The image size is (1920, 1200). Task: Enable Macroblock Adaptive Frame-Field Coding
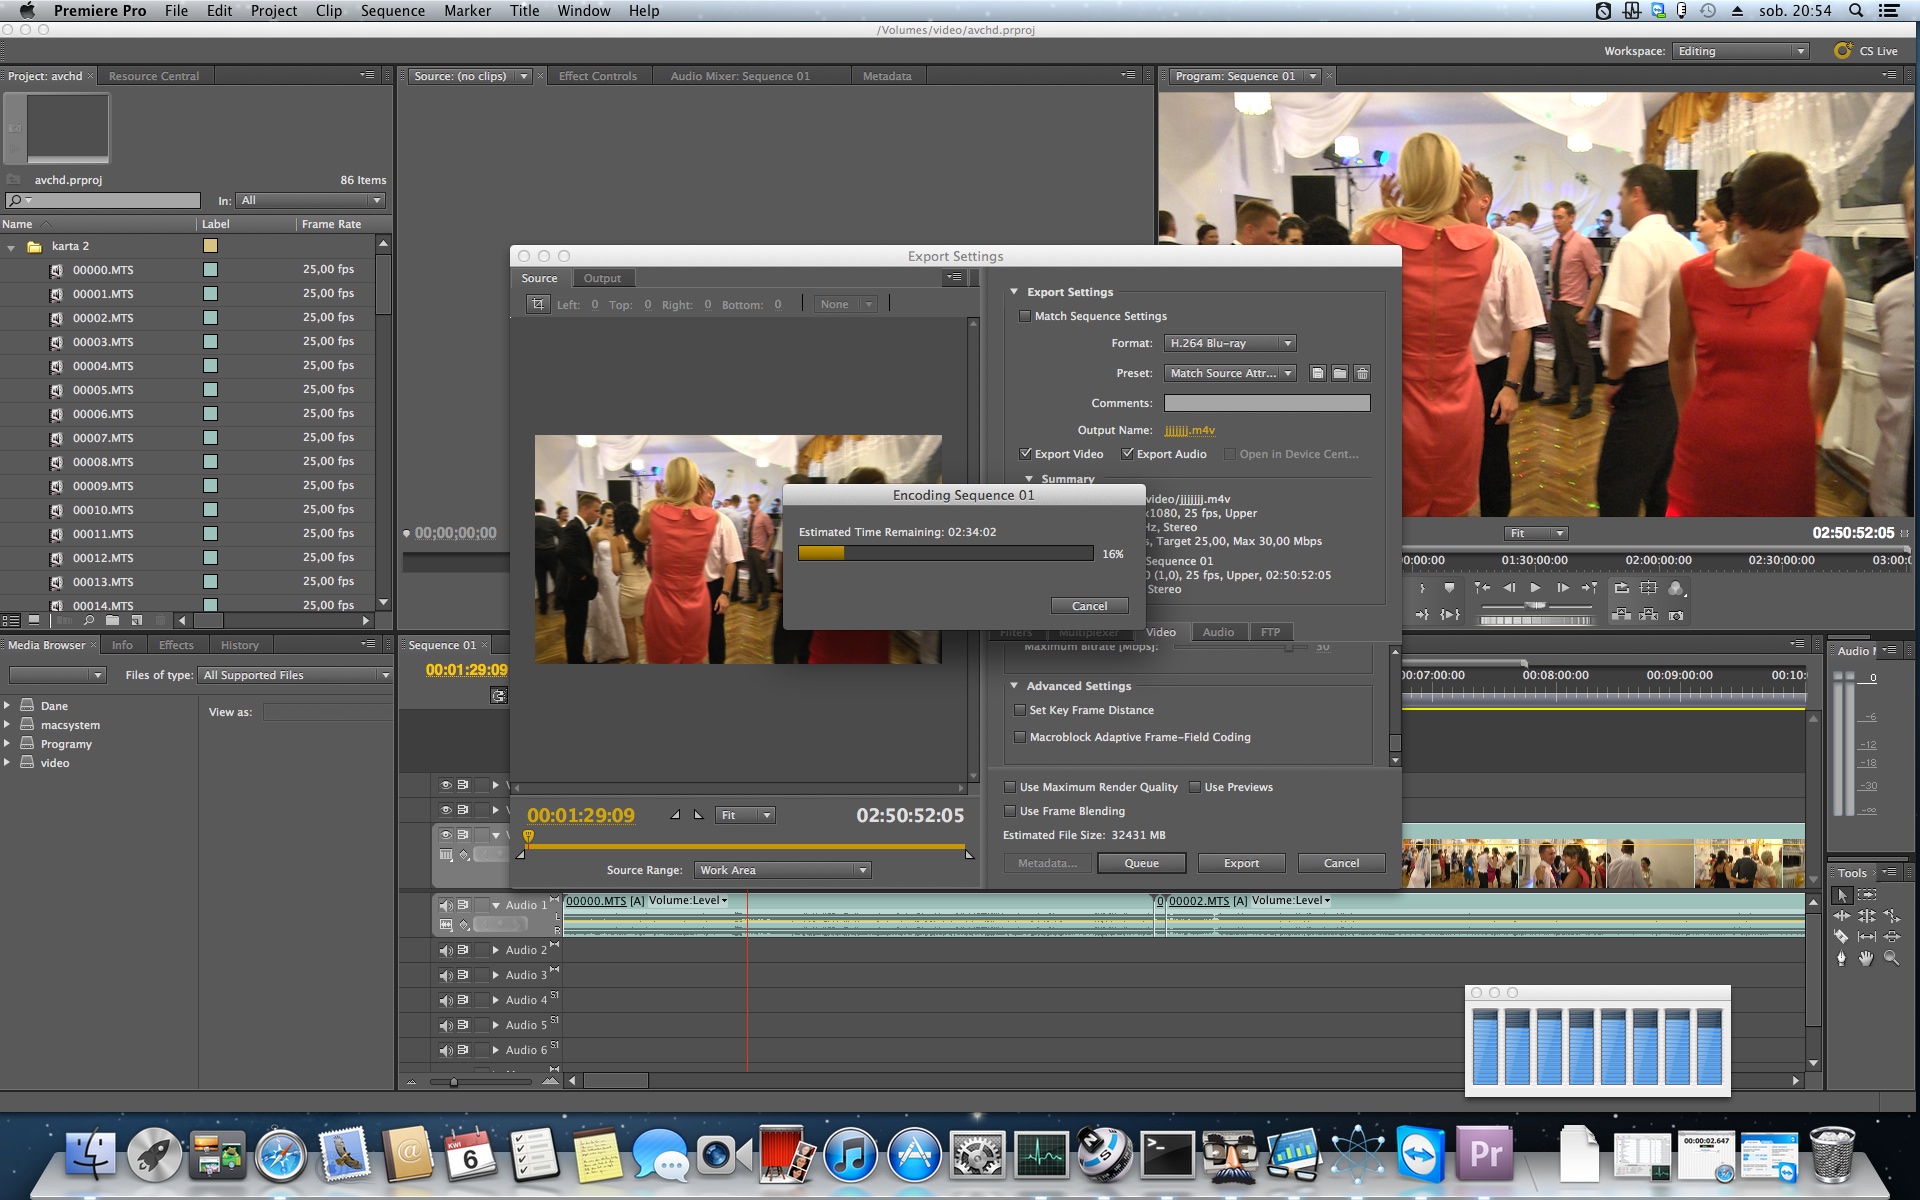pos(1020,737)
